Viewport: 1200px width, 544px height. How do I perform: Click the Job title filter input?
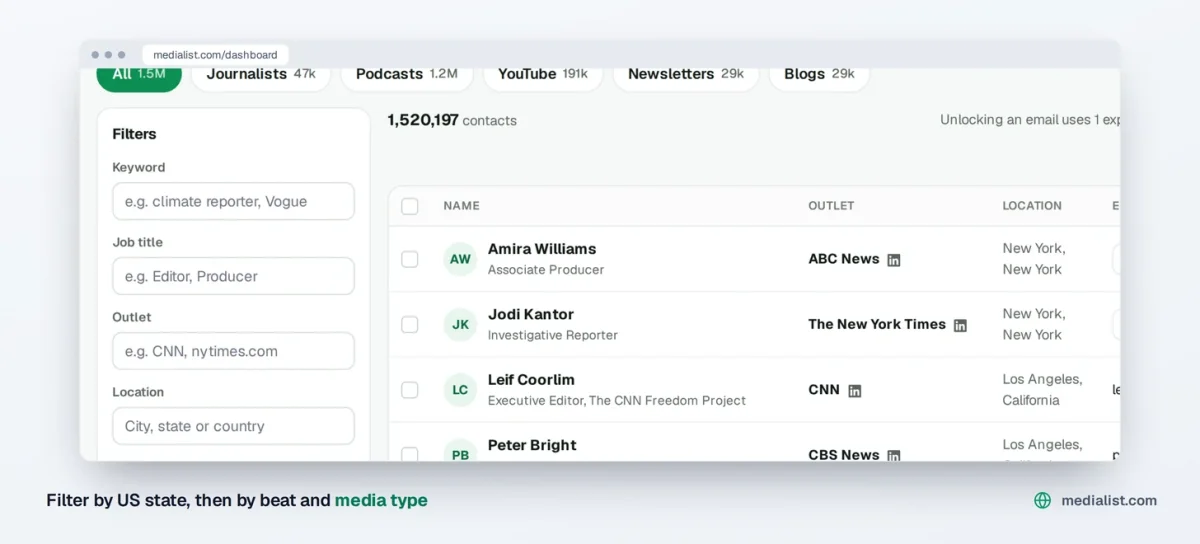[x=233, y=276]
